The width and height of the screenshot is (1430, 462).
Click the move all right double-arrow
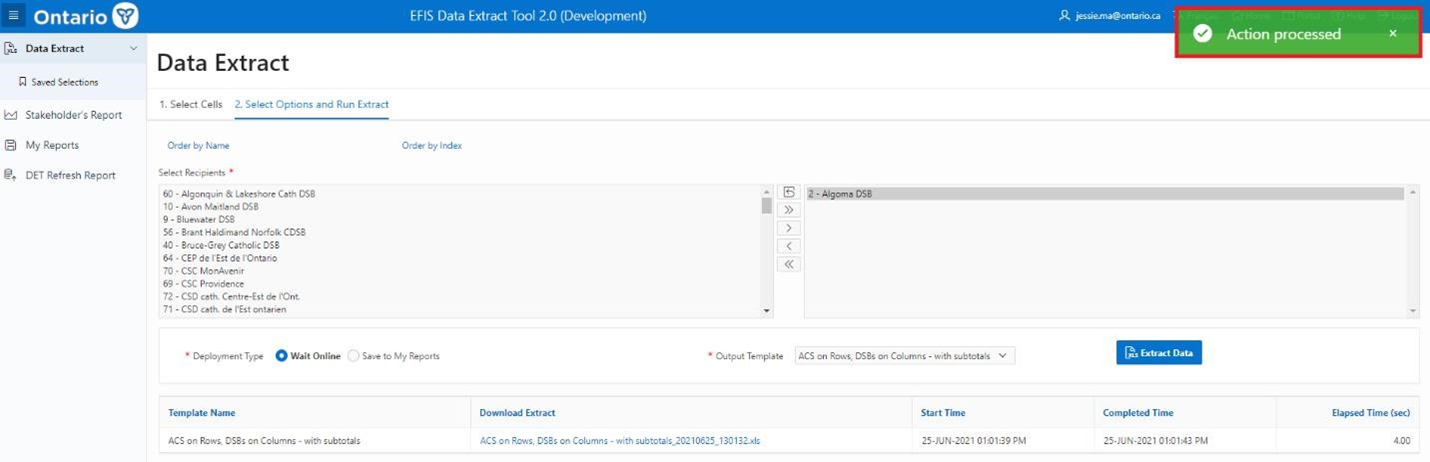point(789,210)
